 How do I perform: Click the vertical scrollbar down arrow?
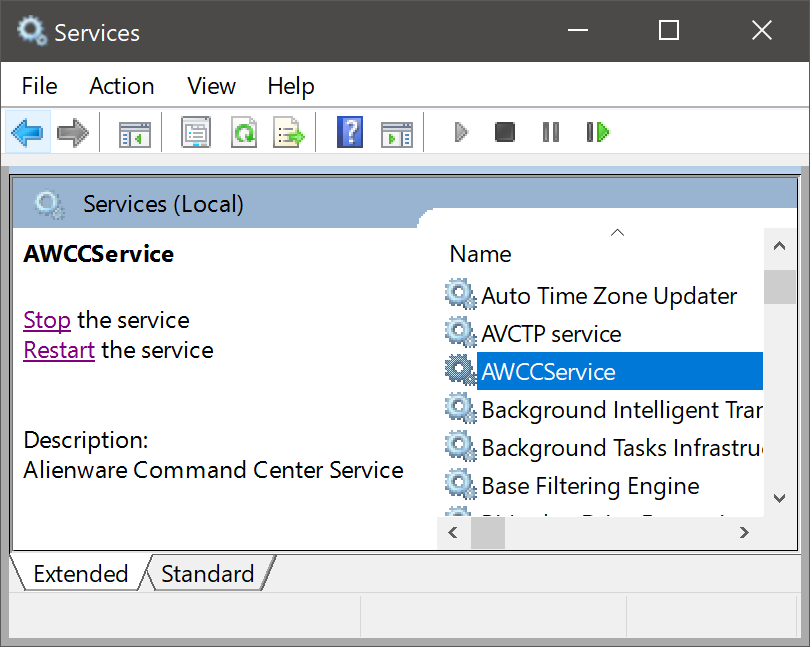[780, 498]
